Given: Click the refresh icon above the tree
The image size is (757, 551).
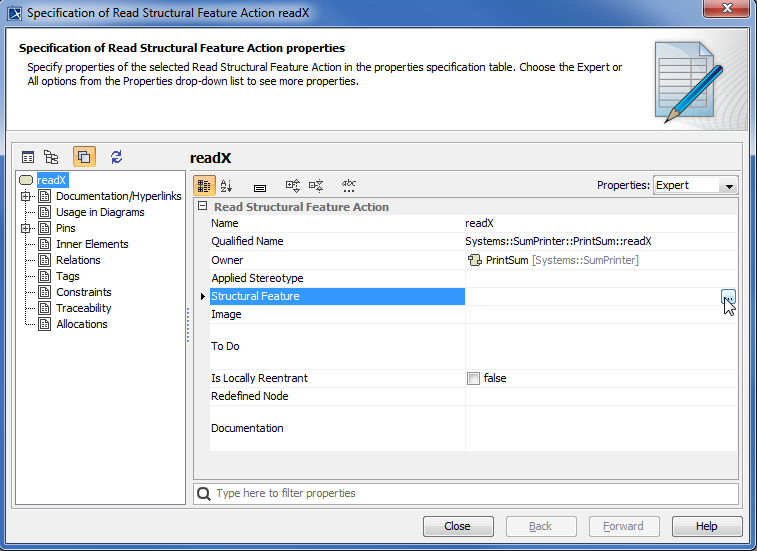Looking at the screenshot, I should tap(116, 157).
